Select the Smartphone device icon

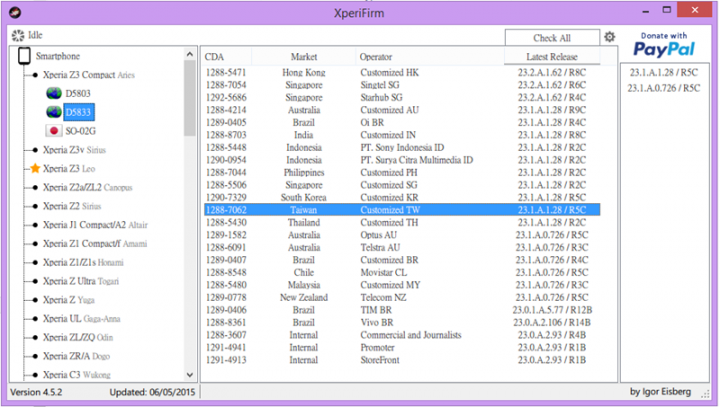coord(24,56)
